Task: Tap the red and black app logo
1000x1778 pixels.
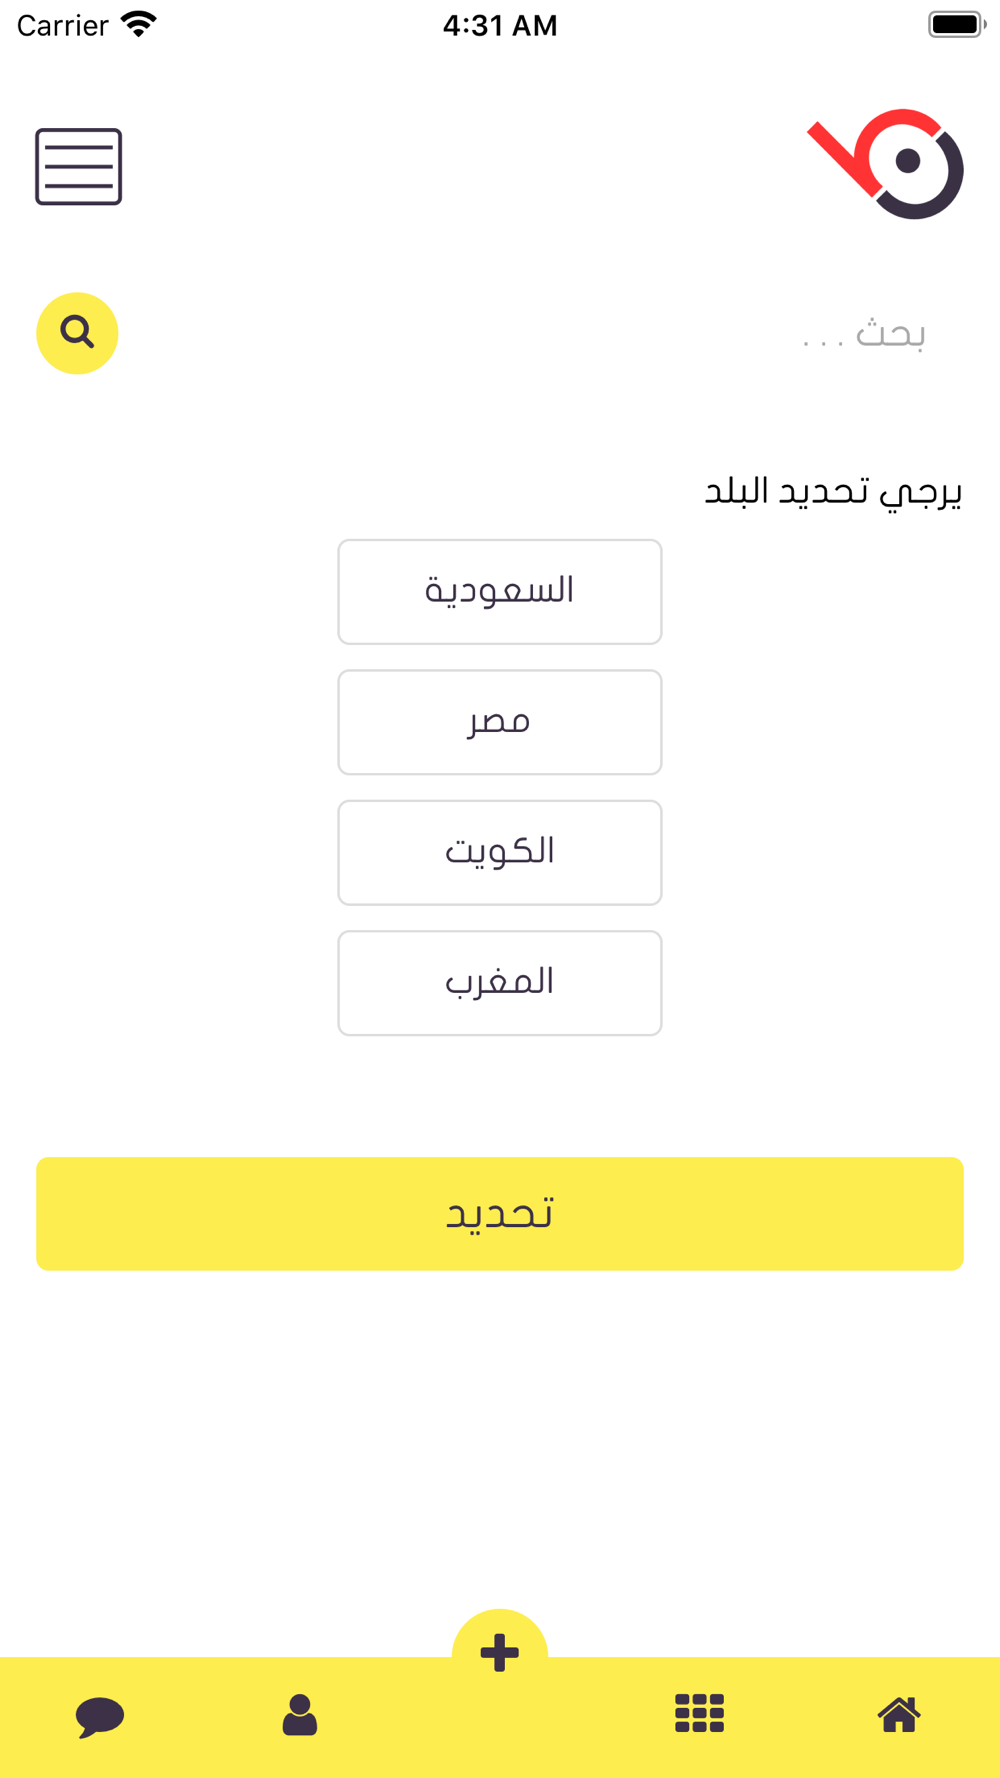Action: 886,164
